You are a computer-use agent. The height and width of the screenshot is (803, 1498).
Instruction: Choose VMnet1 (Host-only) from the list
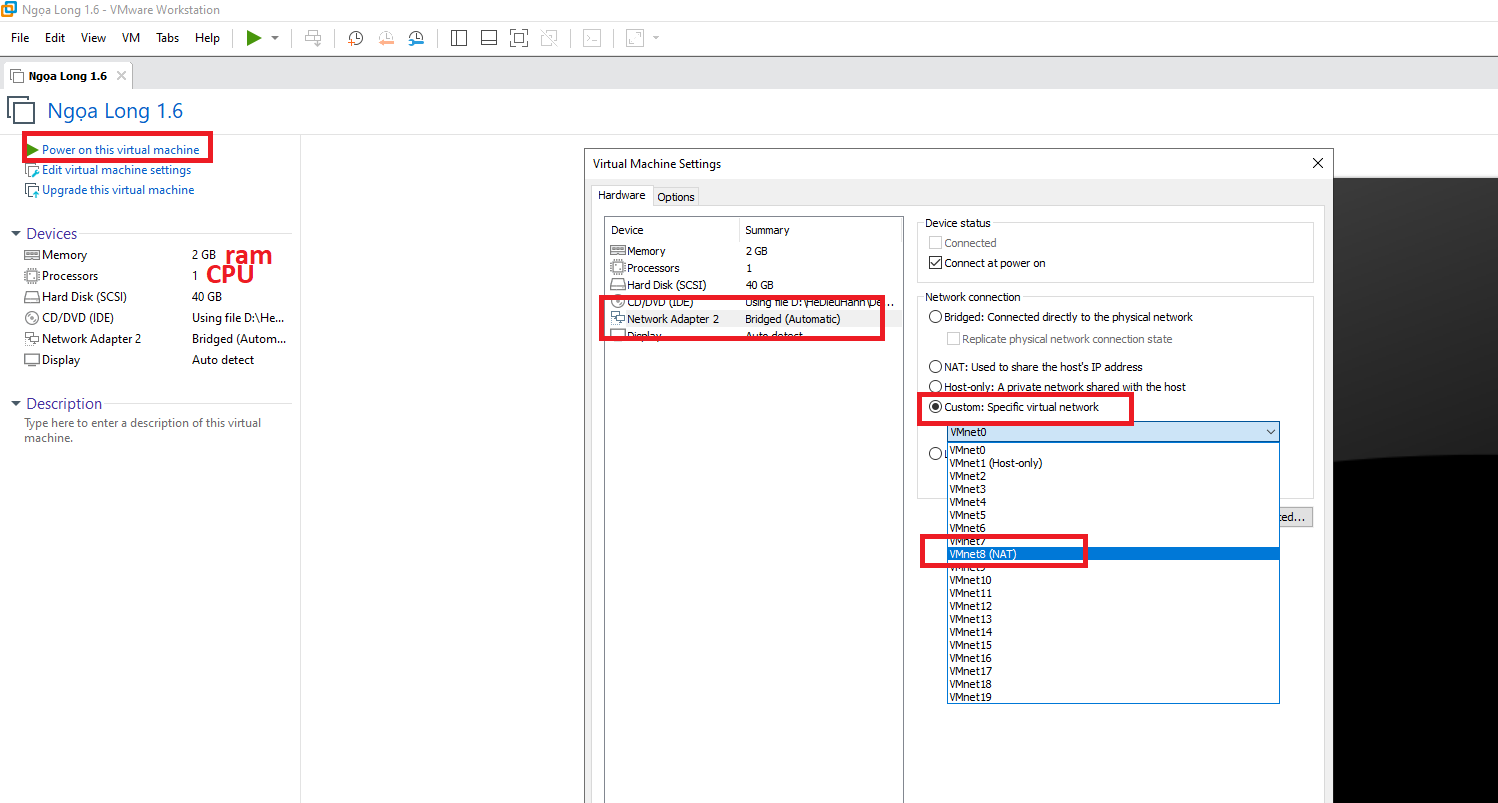click(1113, 463)
